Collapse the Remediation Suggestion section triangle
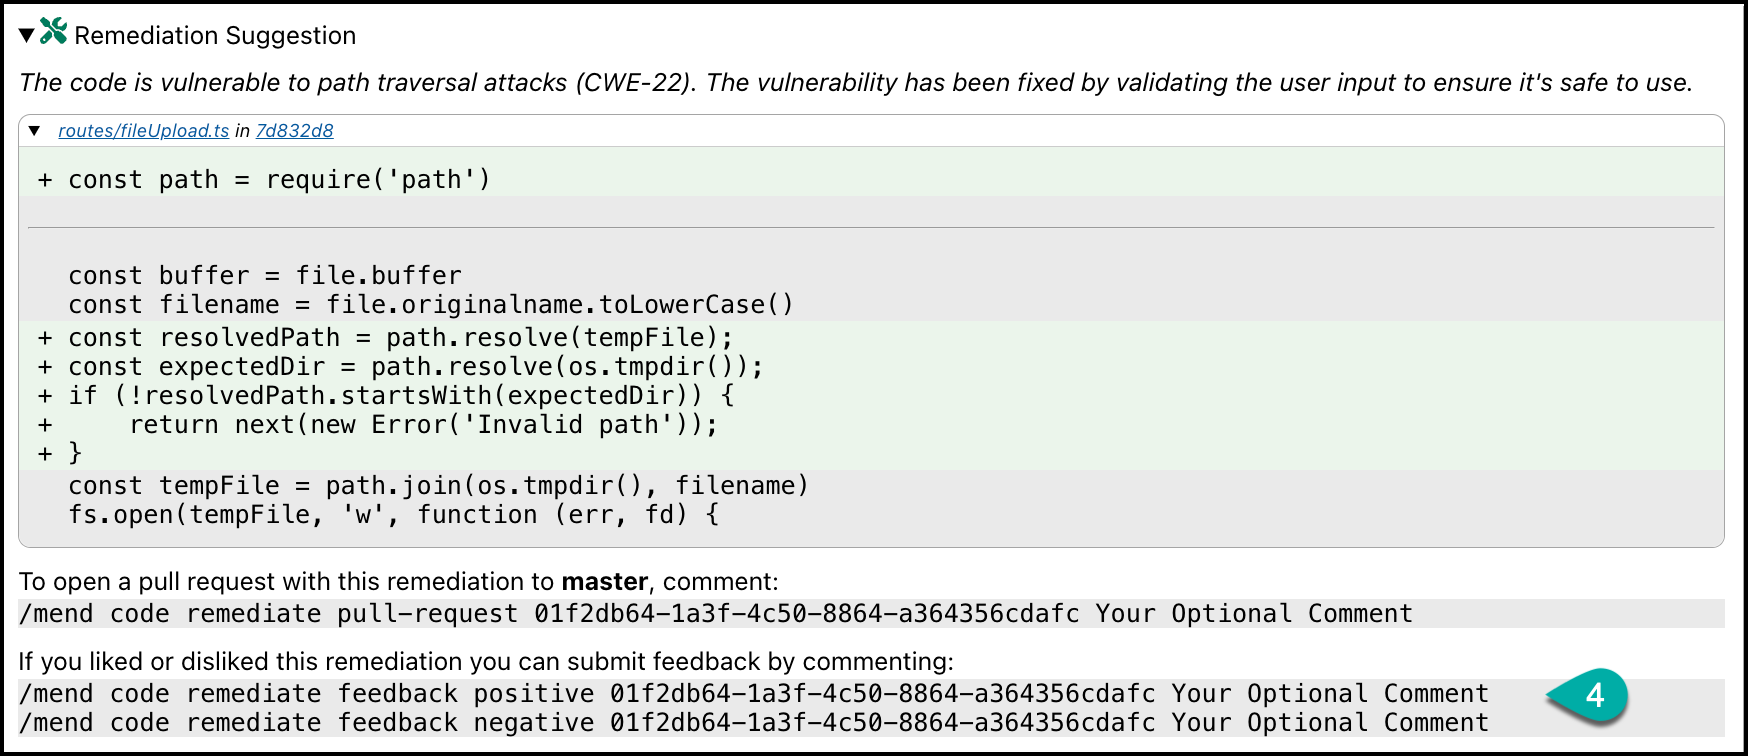The image size is (1748, 756). pyautogui.click(x=27, y=35)
